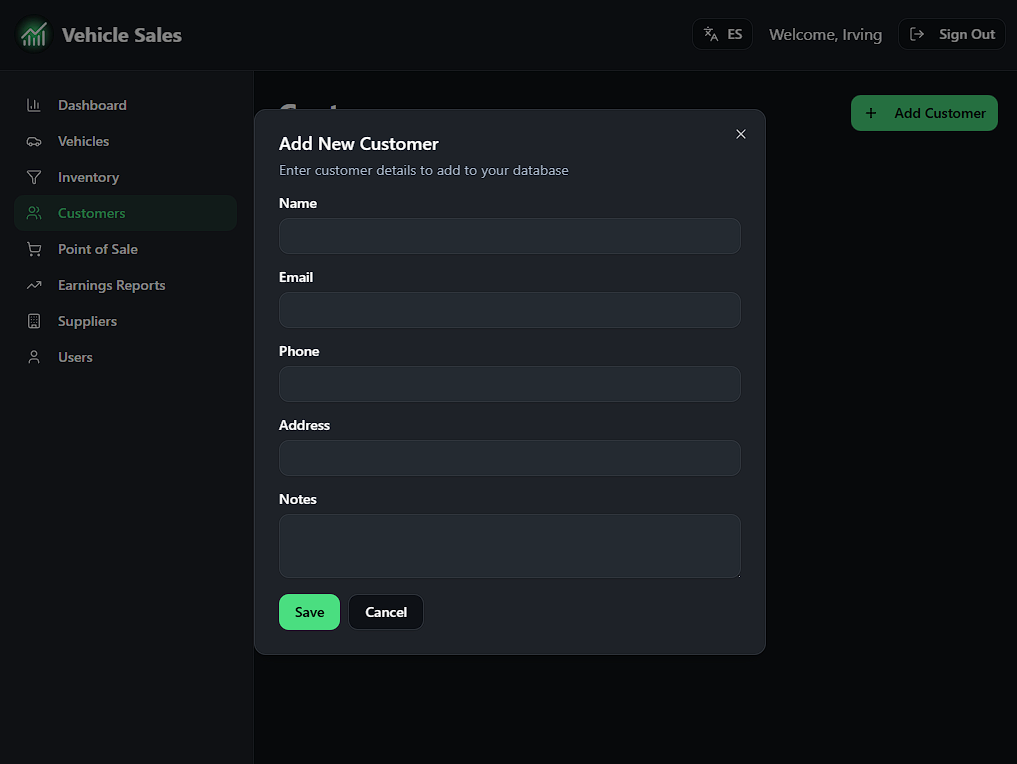Screen dimensions: 1017x764
Task: Click the Point of Sale cart icon
Action: coord(34,249)
